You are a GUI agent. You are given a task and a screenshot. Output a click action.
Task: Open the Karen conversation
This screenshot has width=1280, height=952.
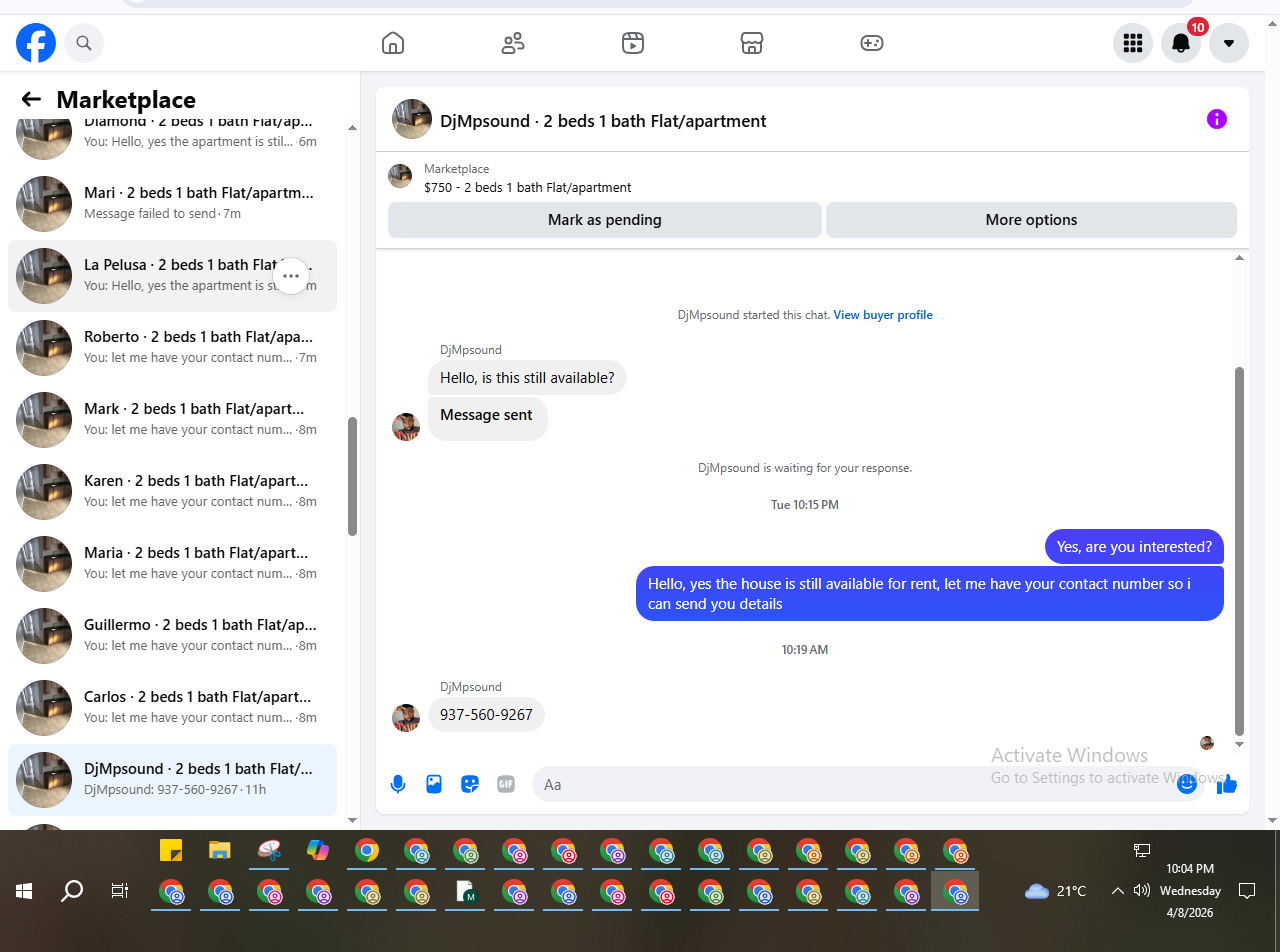(172, 492)
